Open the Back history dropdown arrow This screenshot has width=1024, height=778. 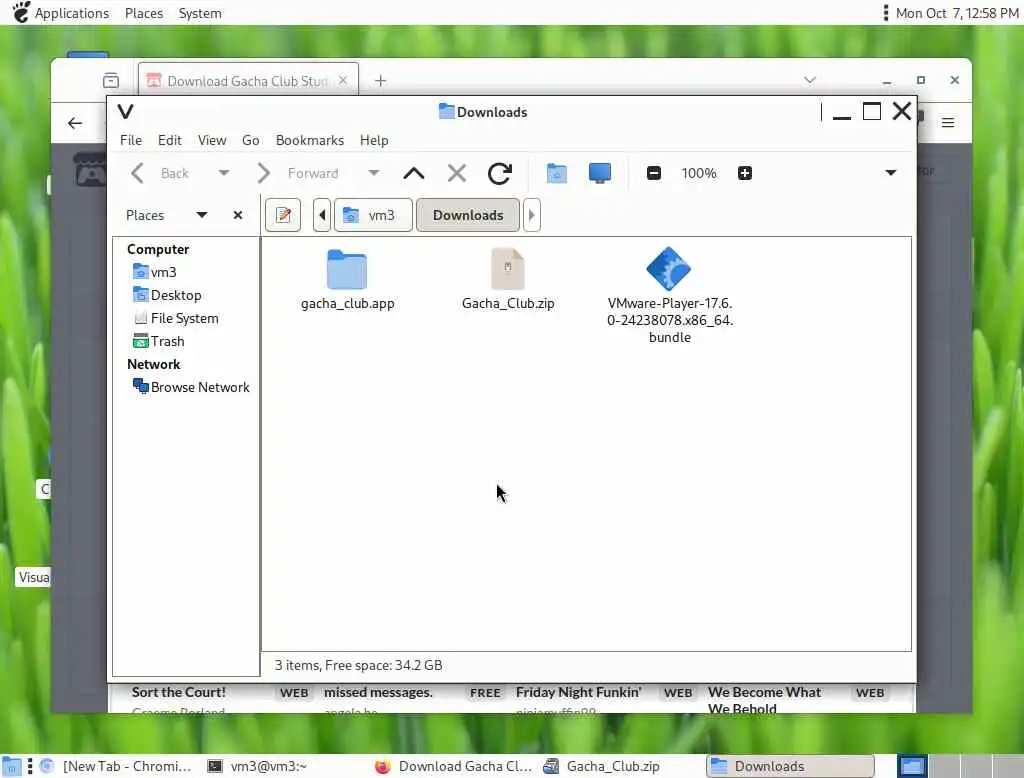(223, 173)
